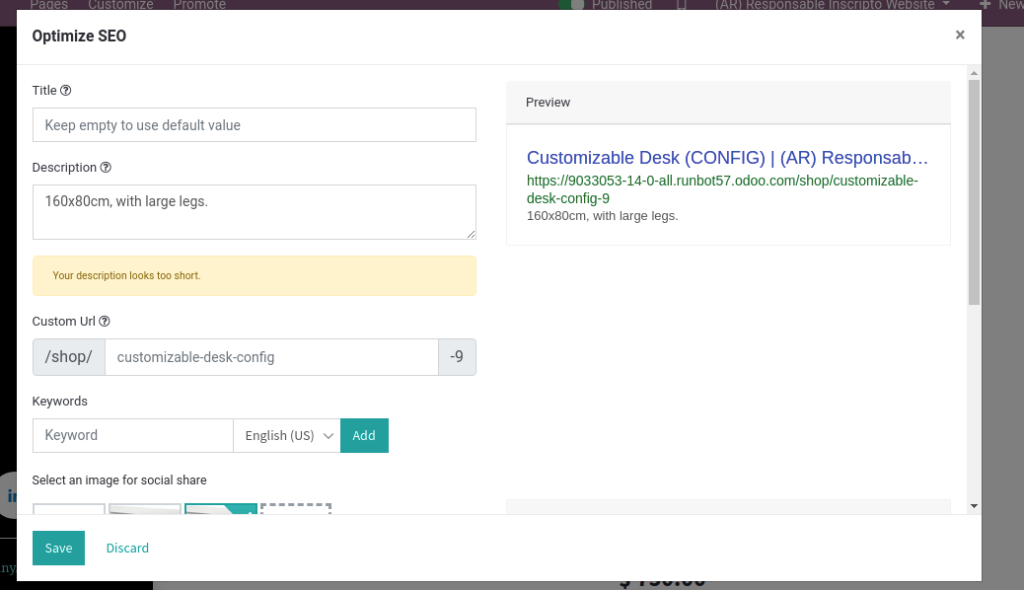Open the Promote menu
The width and height of the screenshot is (1024, 590).
pyautogui.click(x=199, y=5)
